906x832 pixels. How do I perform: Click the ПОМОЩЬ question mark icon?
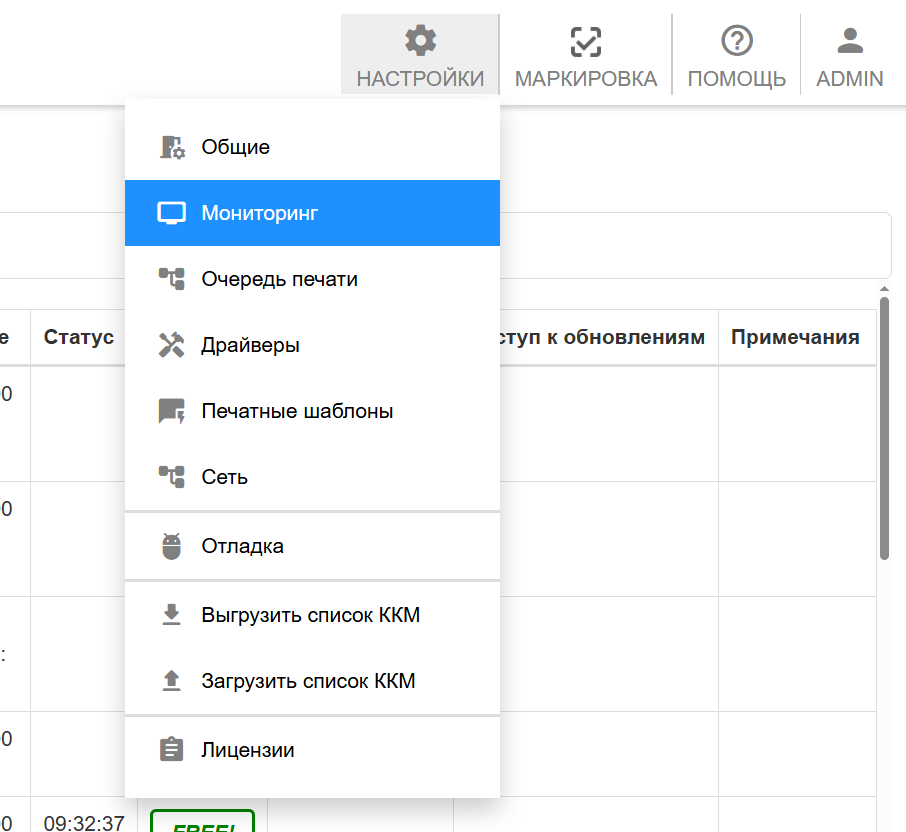[736, 41]
